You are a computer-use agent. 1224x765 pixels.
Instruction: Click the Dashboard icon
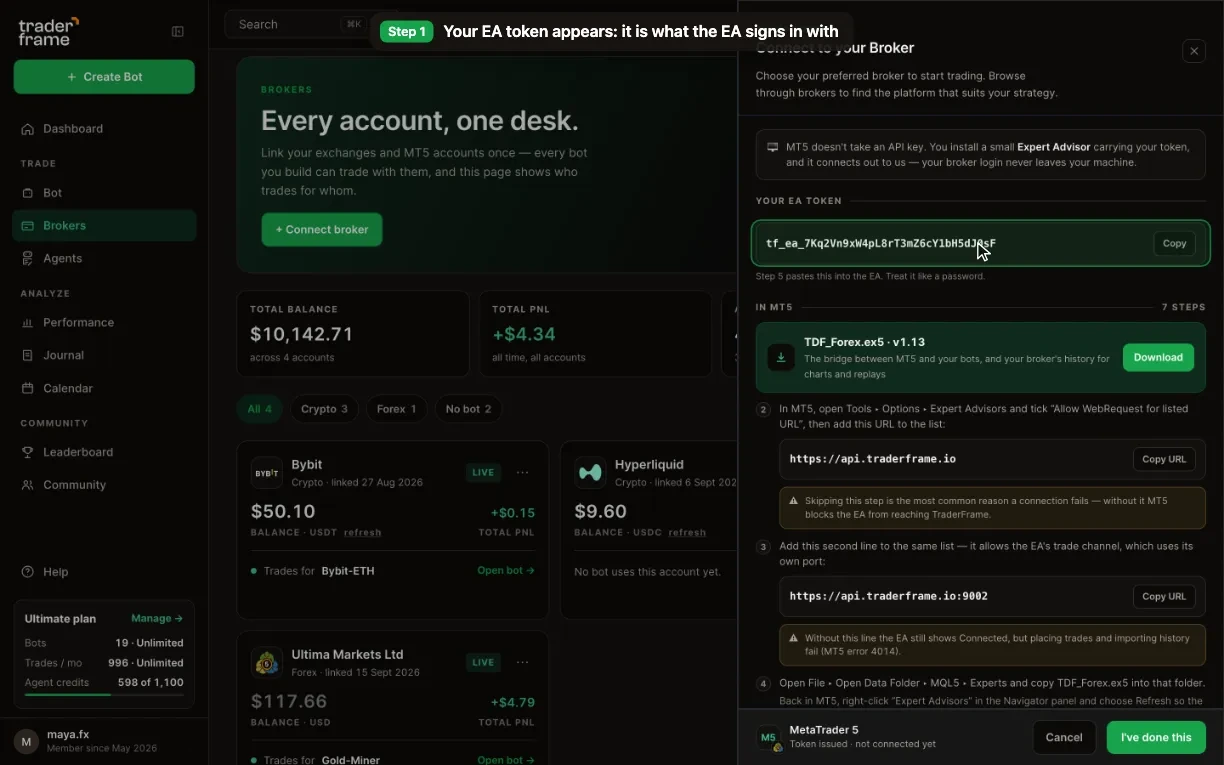28,129
